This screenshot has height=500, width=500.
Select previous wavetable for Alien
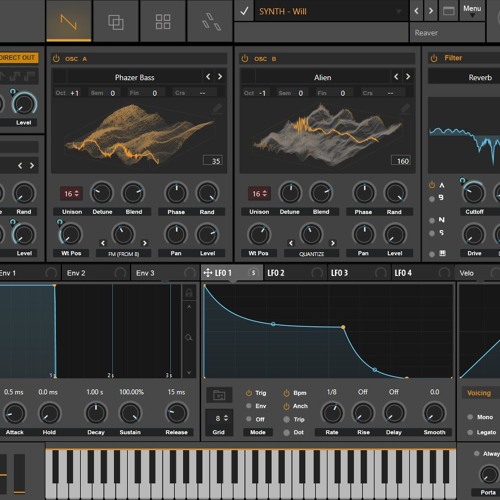click(396, 77)
